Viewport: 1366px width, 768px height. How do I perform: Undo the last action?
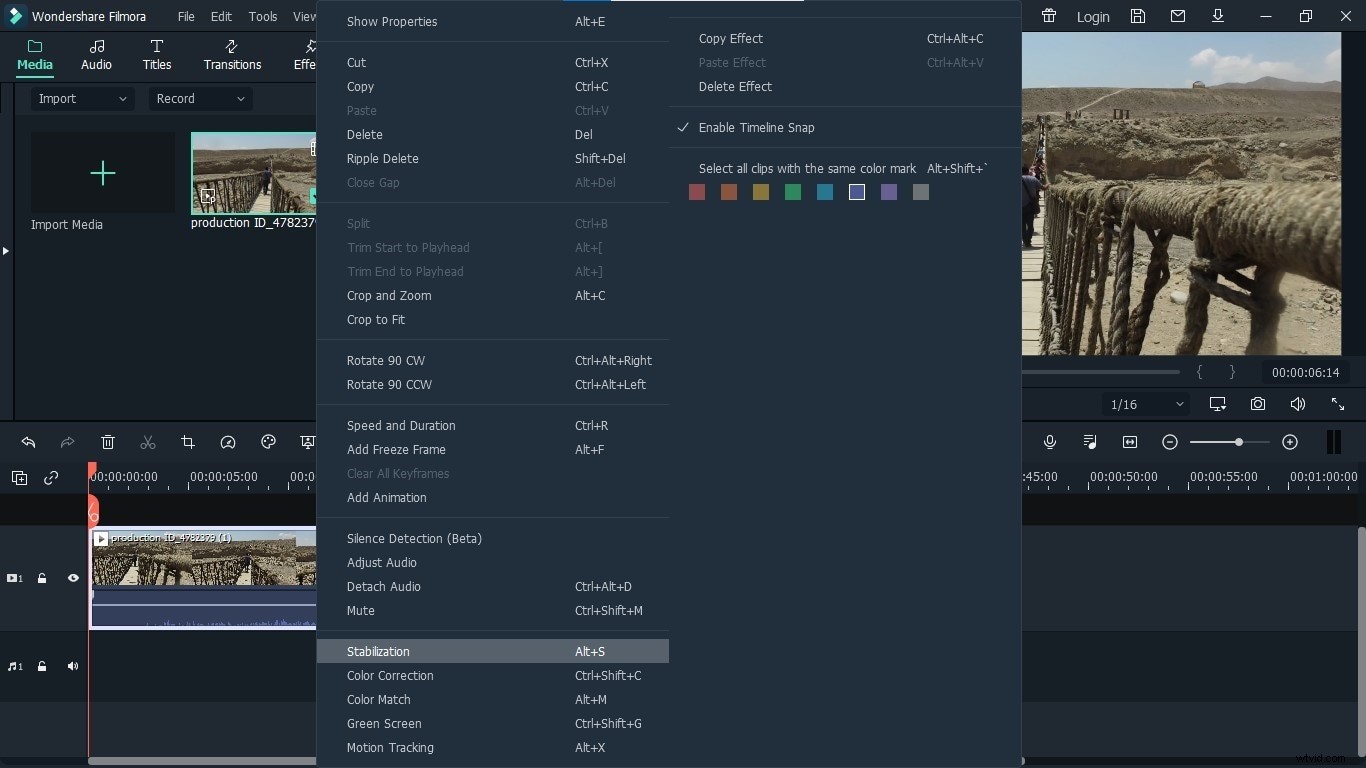coord(27,442)
